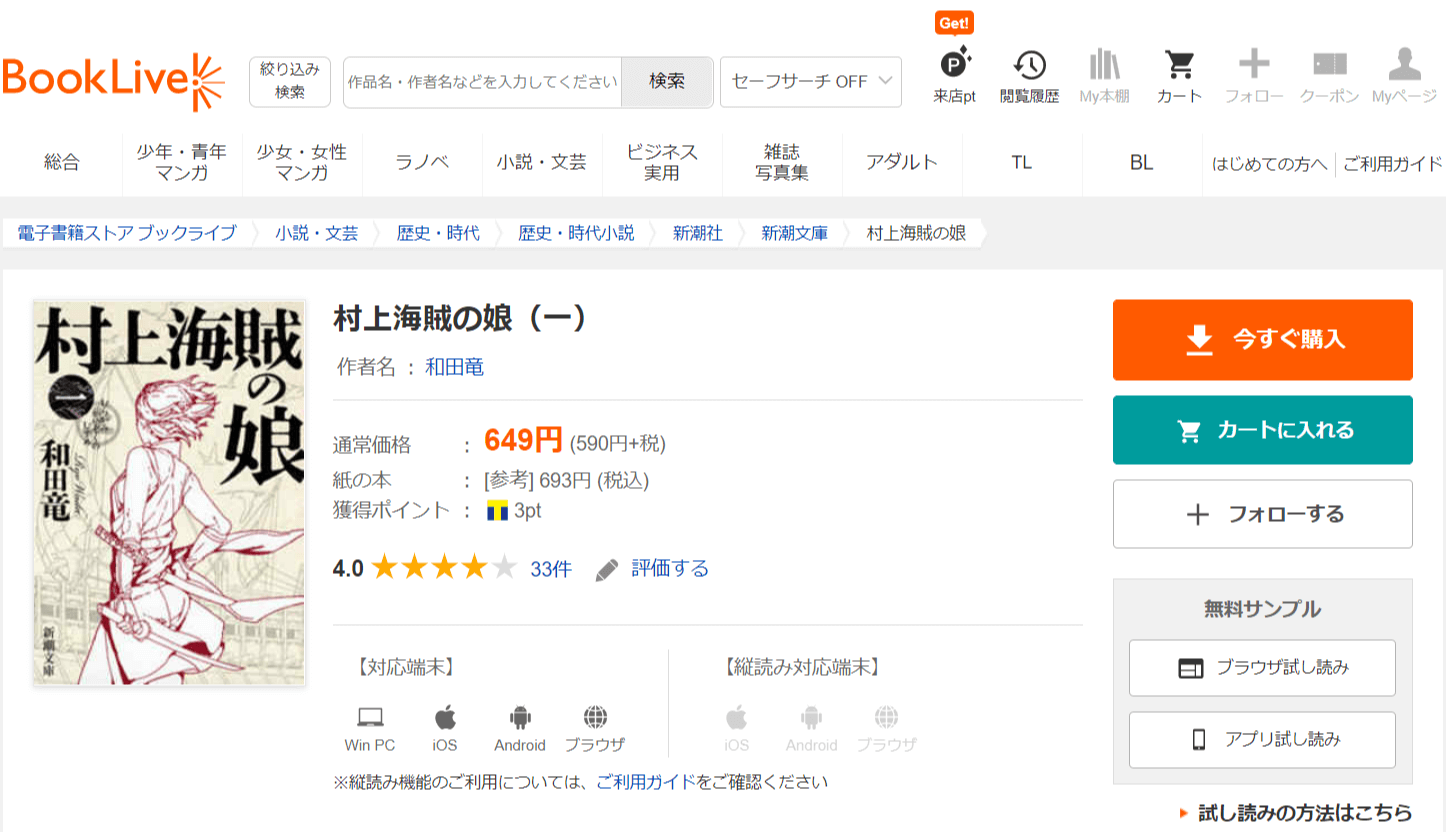Screen dimensions: 1446x832
Task: Open the クーポン coupon icon
Action: 1329,66
